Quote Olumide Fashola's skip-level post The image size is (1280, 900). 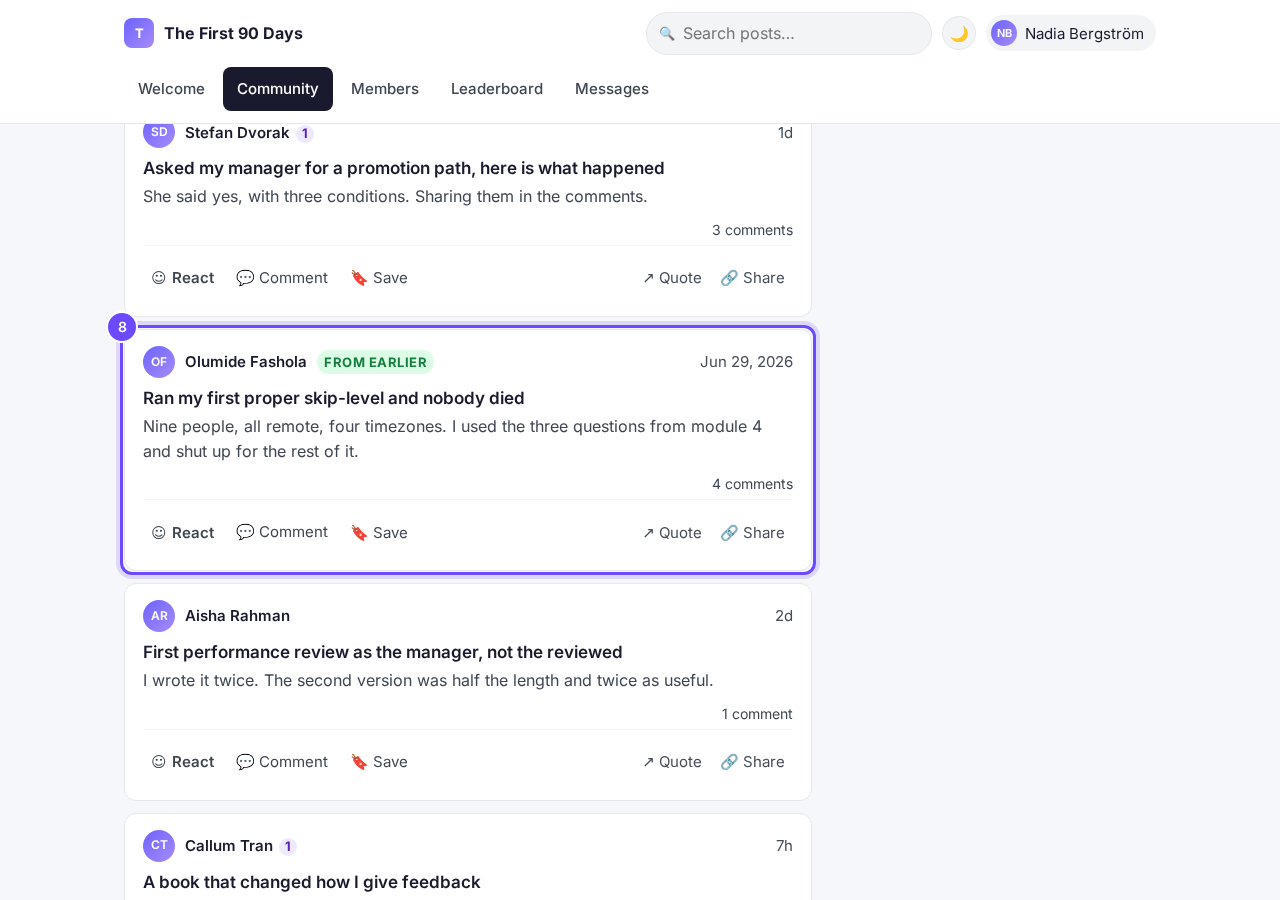[x=672, y=533]
